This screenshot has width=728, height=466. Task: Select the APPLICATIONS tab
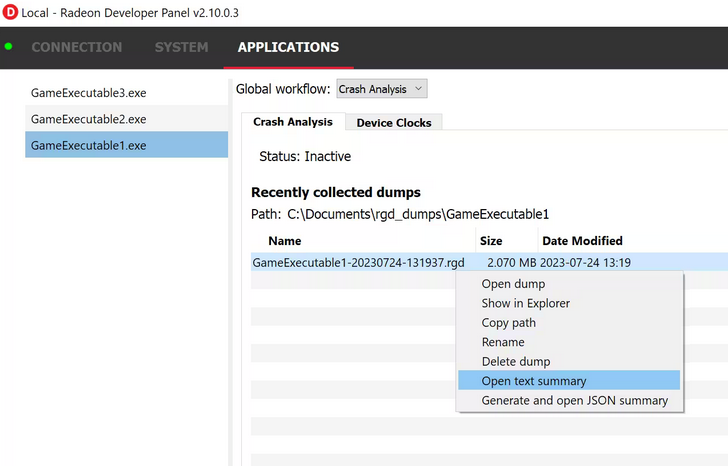288,47
